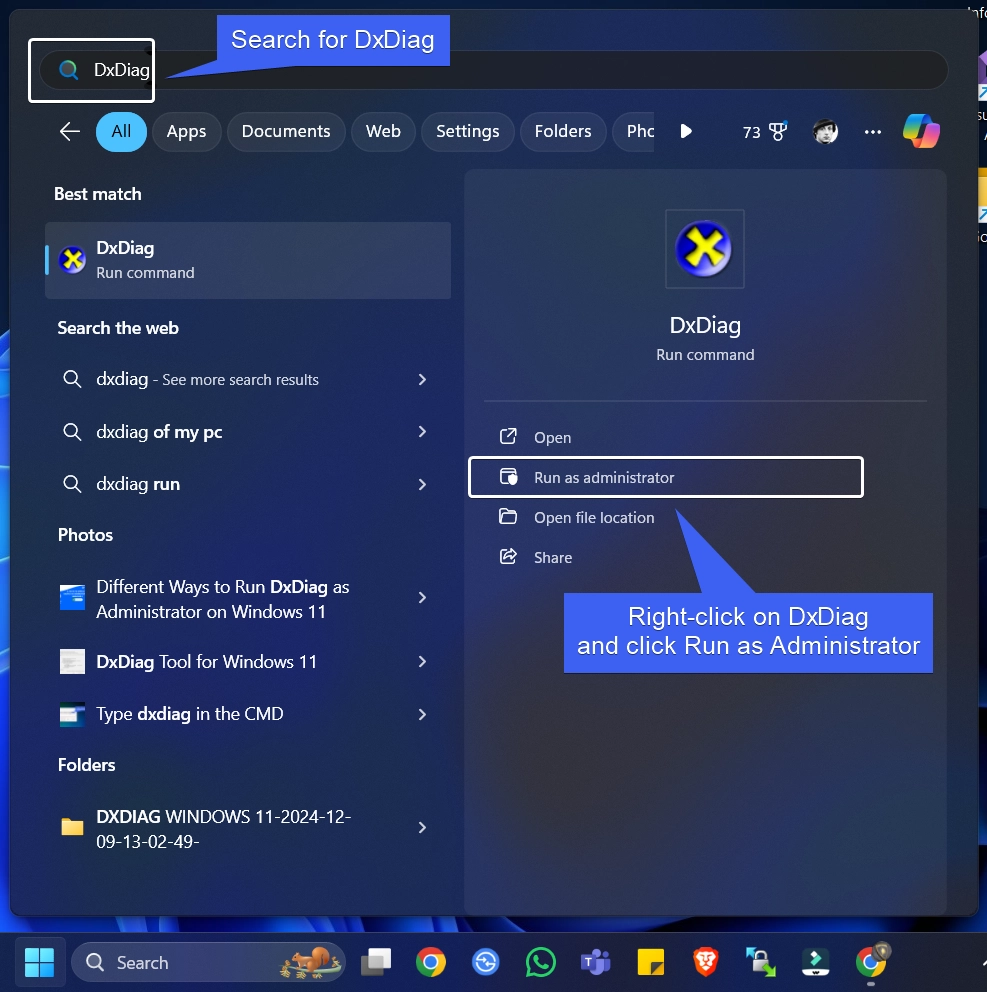Click the DXDIAG WINDOWS folder icon
987x992 pixels.
coord(72,827)
